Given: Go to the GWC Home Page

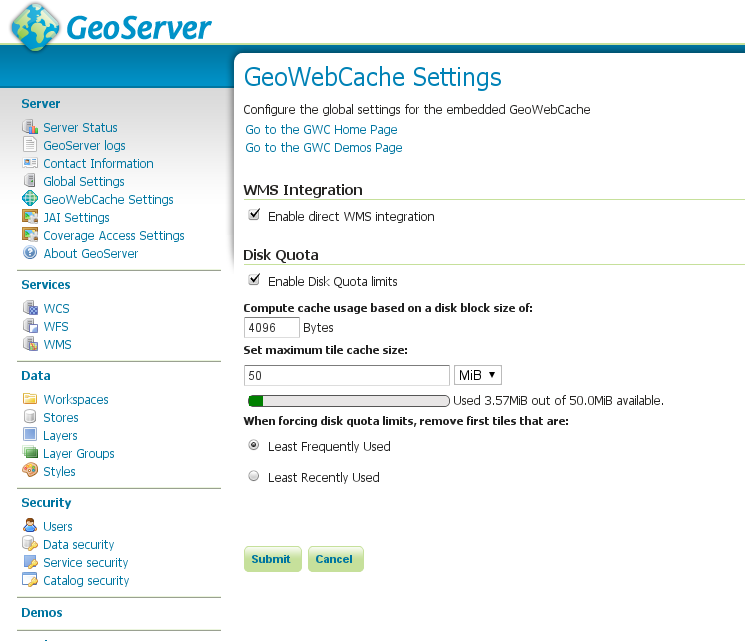Looking at the screenshot, I should 321,130.
